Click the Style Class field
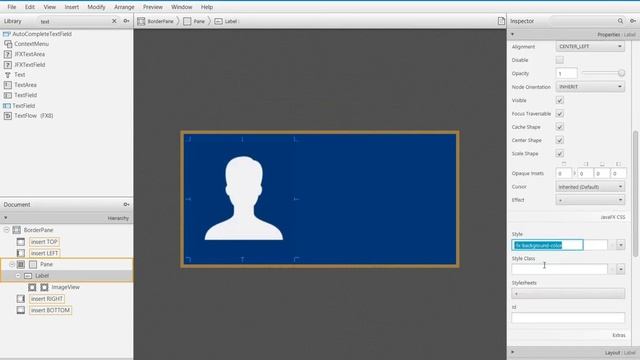 click(x=559, y=269)
